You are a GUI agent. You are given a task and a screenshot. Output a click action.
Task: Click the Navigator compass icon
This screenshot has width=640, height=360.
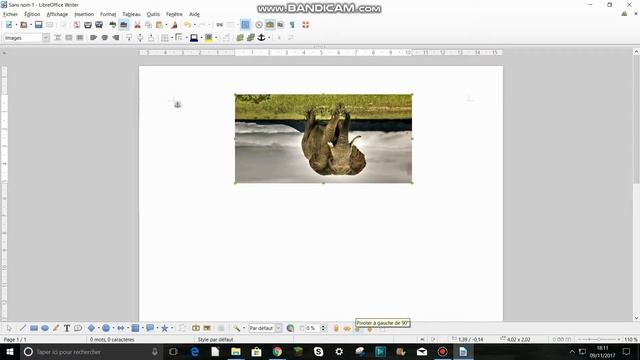click(x=259, y=25)
